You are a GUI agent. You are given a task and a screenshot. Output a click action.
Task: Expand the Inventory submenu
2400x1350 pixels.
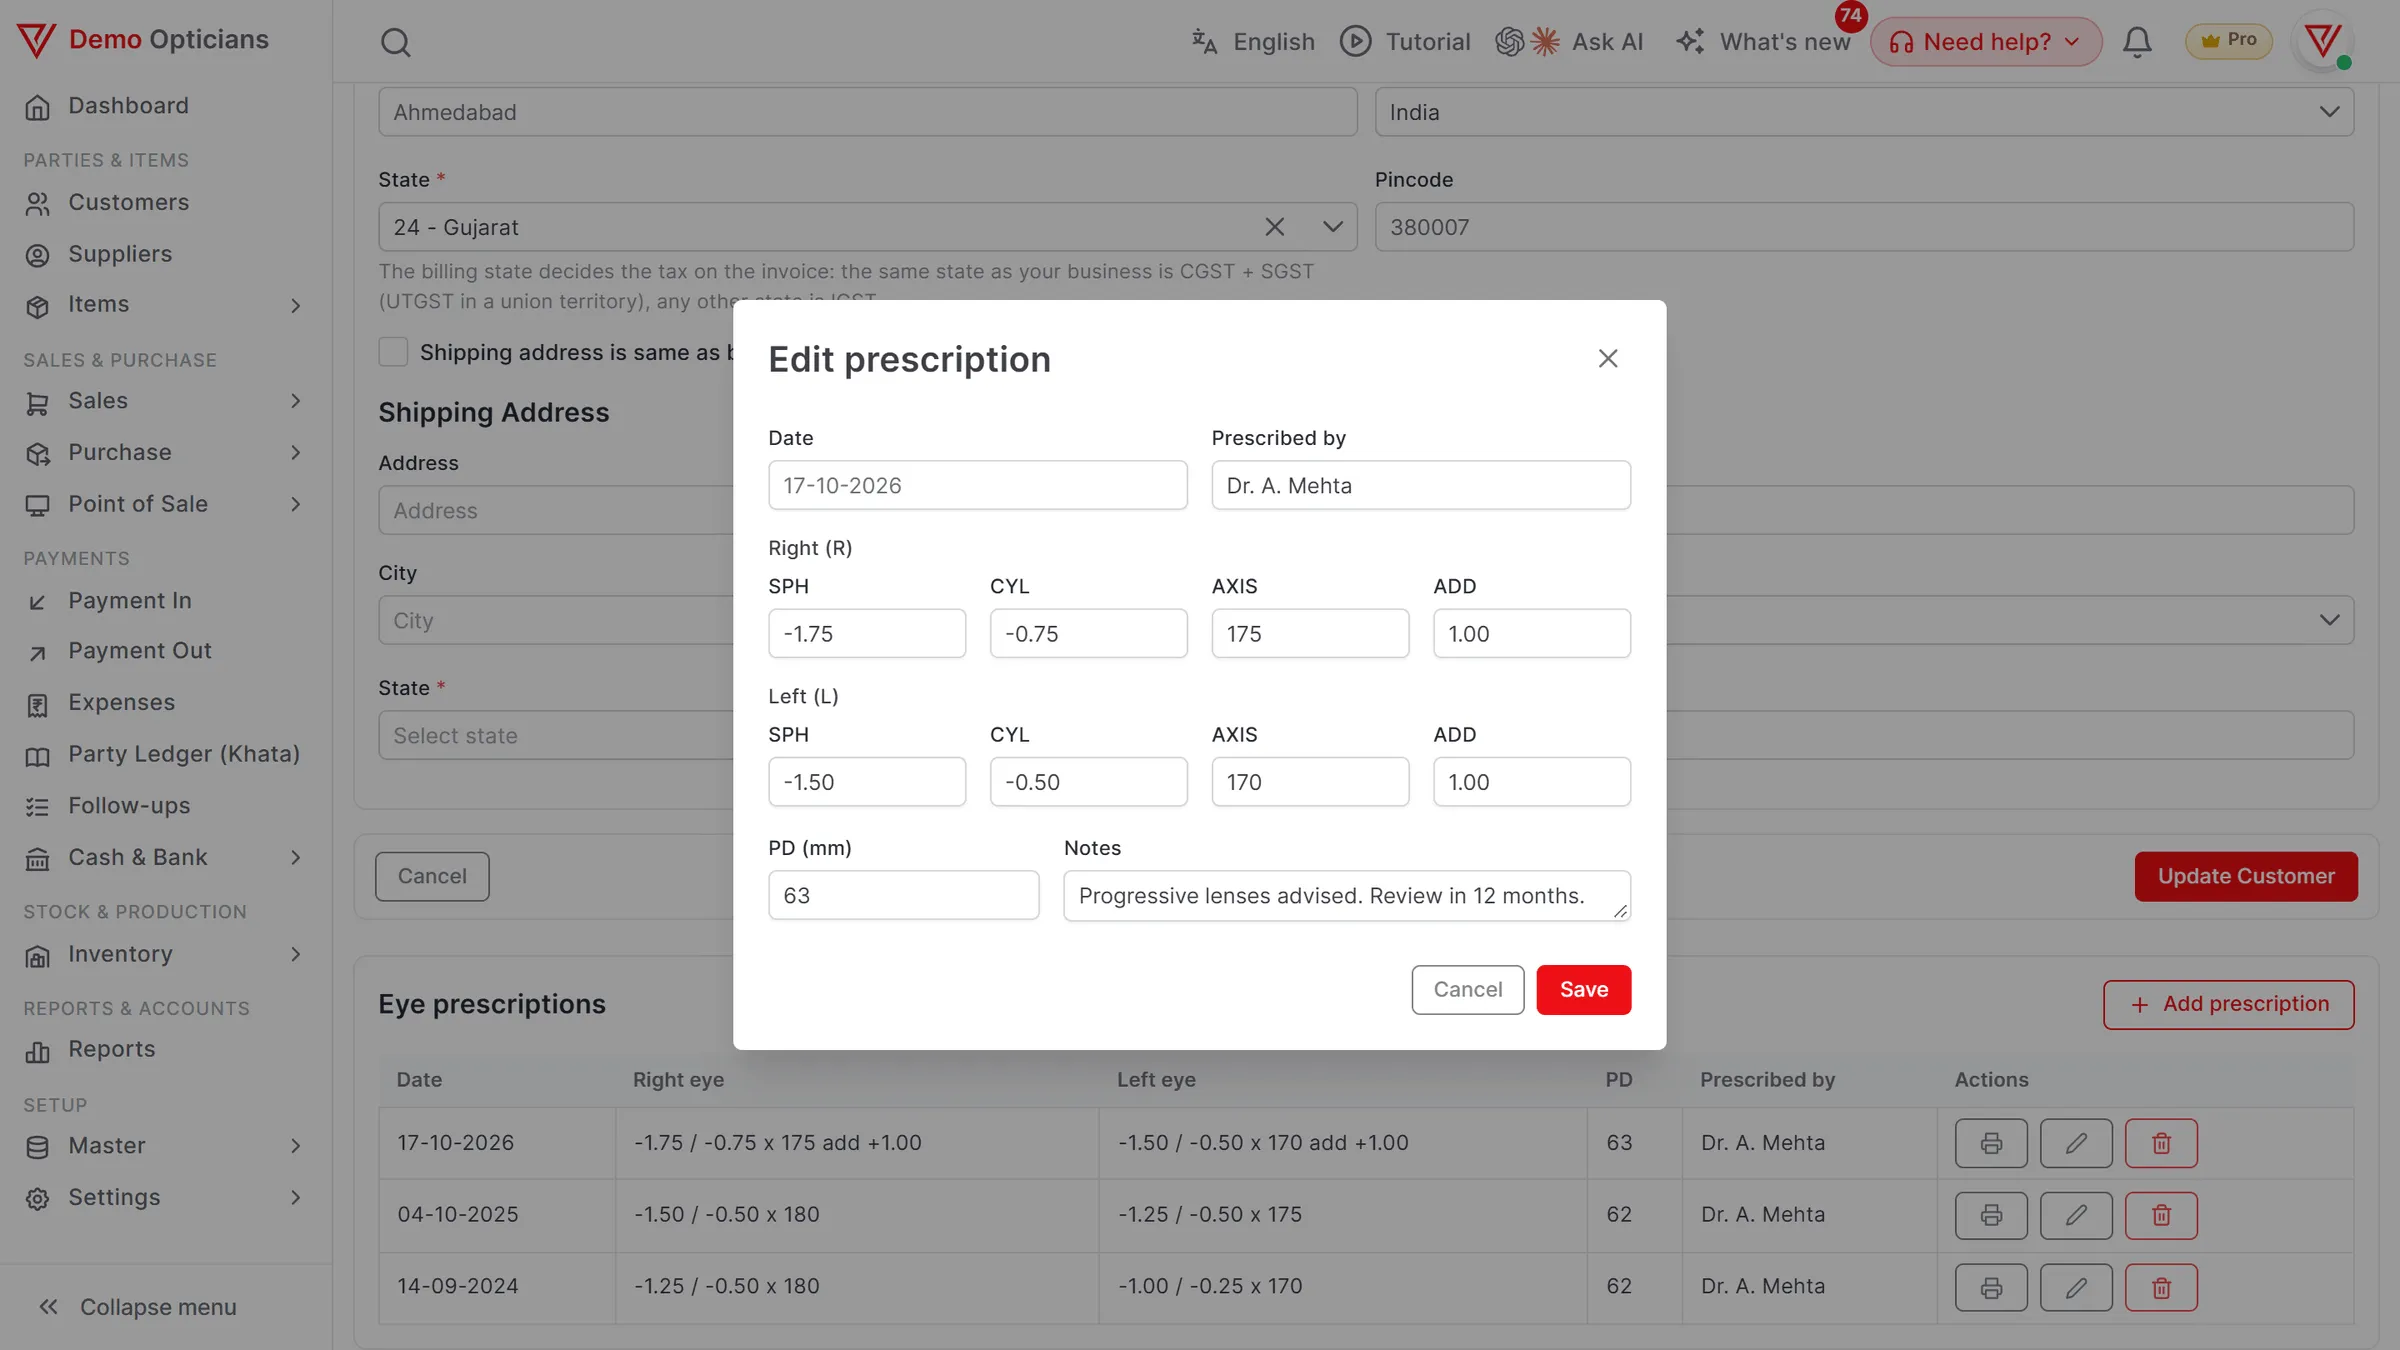tap(295, 955)
